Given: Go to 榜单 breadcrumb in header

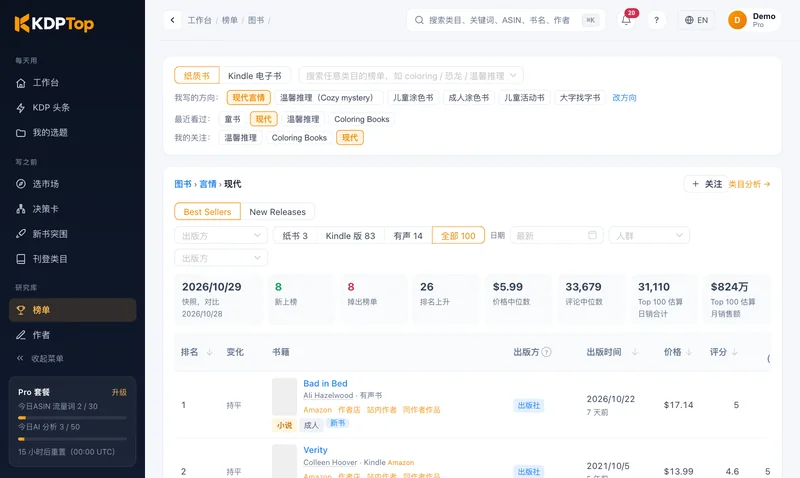Looking at the screenshot, I should [x=230, y=20].
